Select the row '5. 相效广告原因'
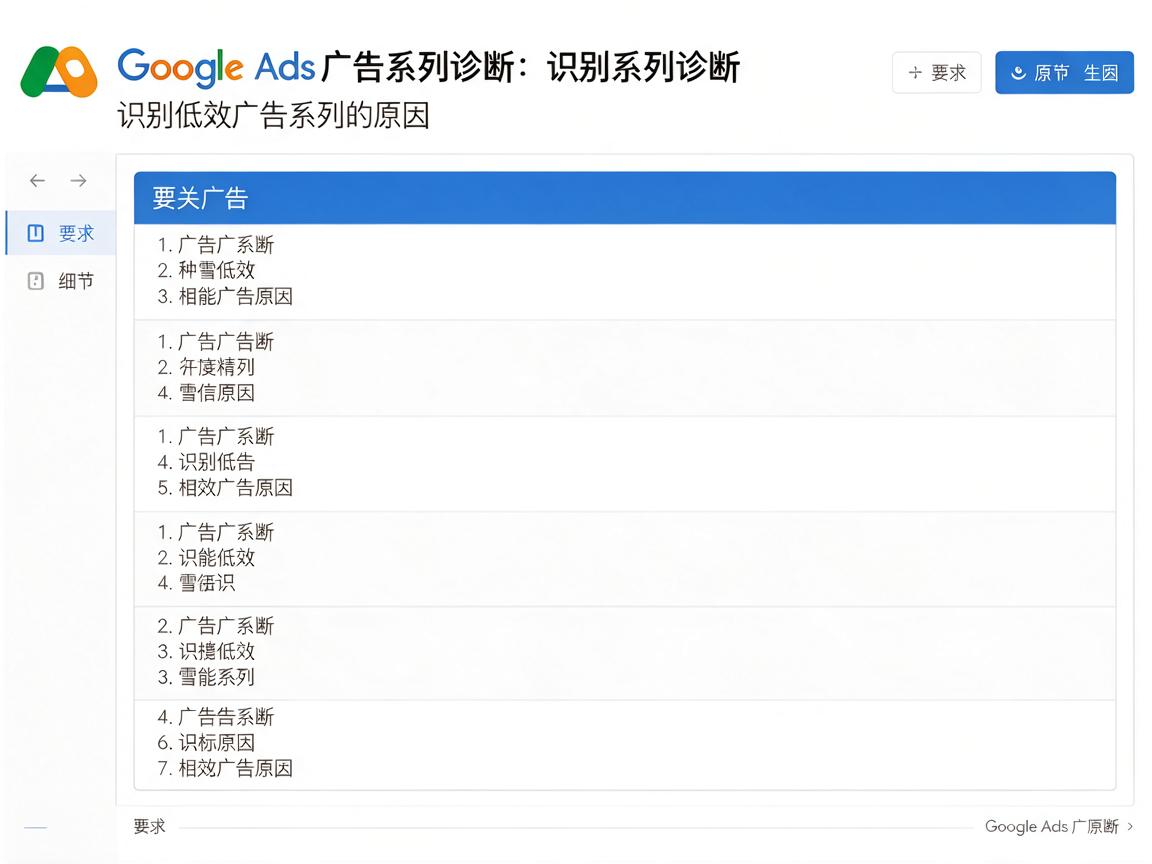The image size is (1152, 864). [225, 488]
